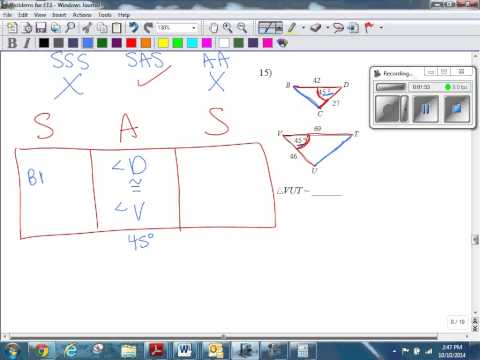Expand the Highlighter options arrow

coord(303,28)
